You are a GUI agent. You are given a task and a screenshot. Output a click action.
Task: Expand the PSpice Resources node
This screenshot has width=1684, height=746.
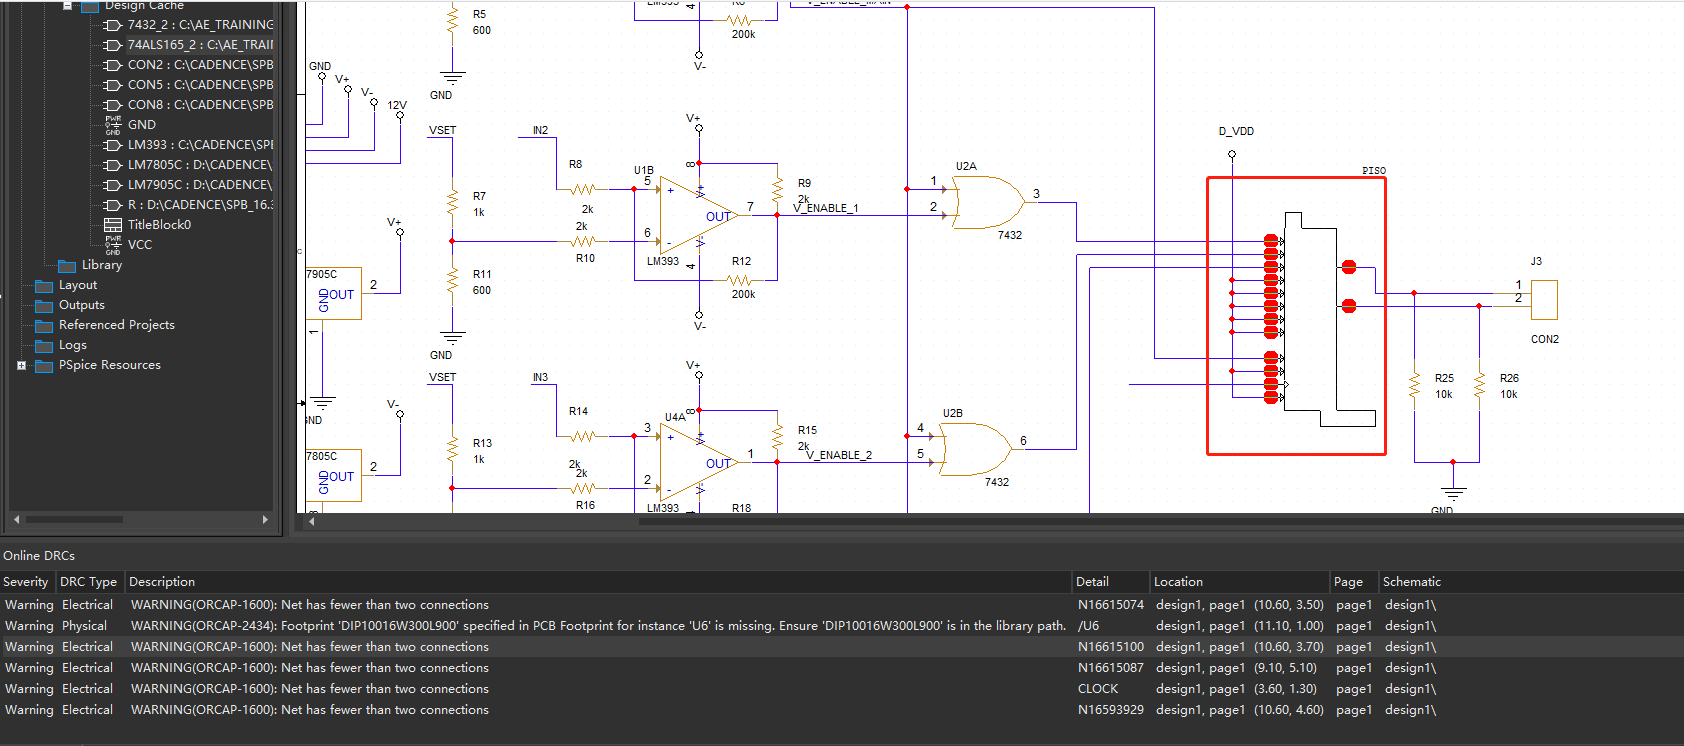click(x=21, y=365)
